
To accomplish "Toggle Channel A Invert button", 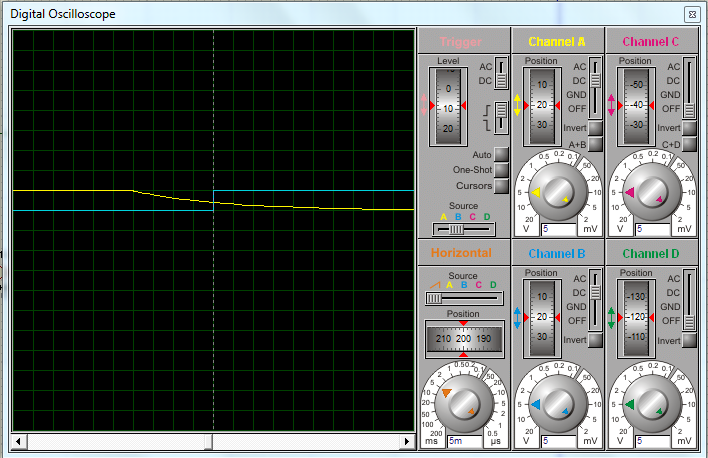I will (596, 128).
